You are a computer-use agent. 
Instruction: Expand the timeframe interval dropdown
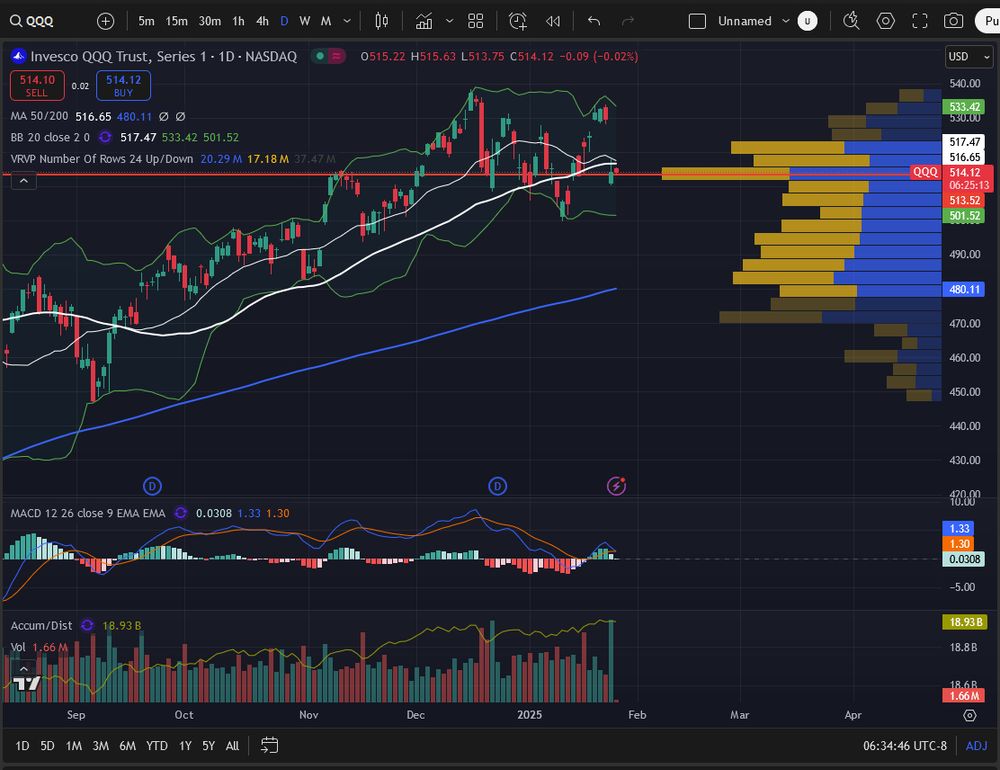[347, 21]
